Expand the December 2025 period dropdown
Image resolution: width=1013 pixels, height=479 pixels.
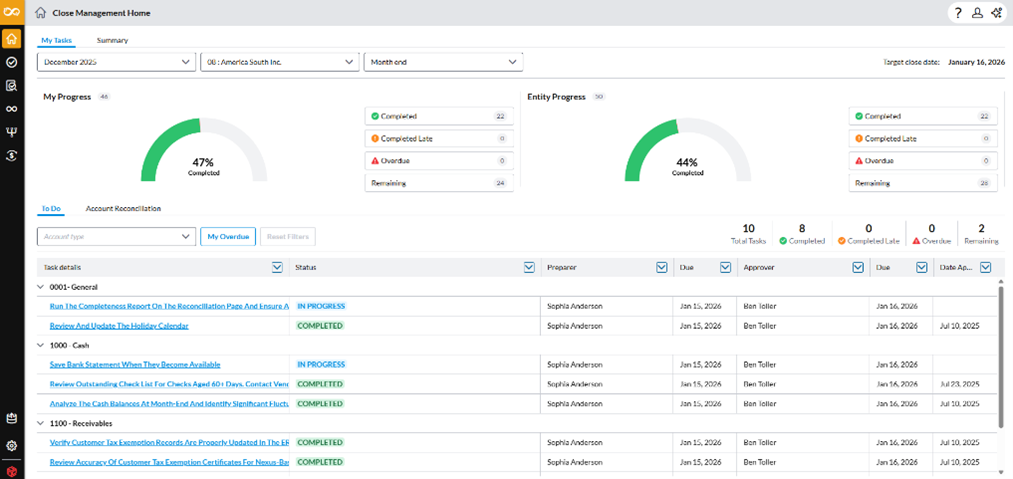(115, 62)
